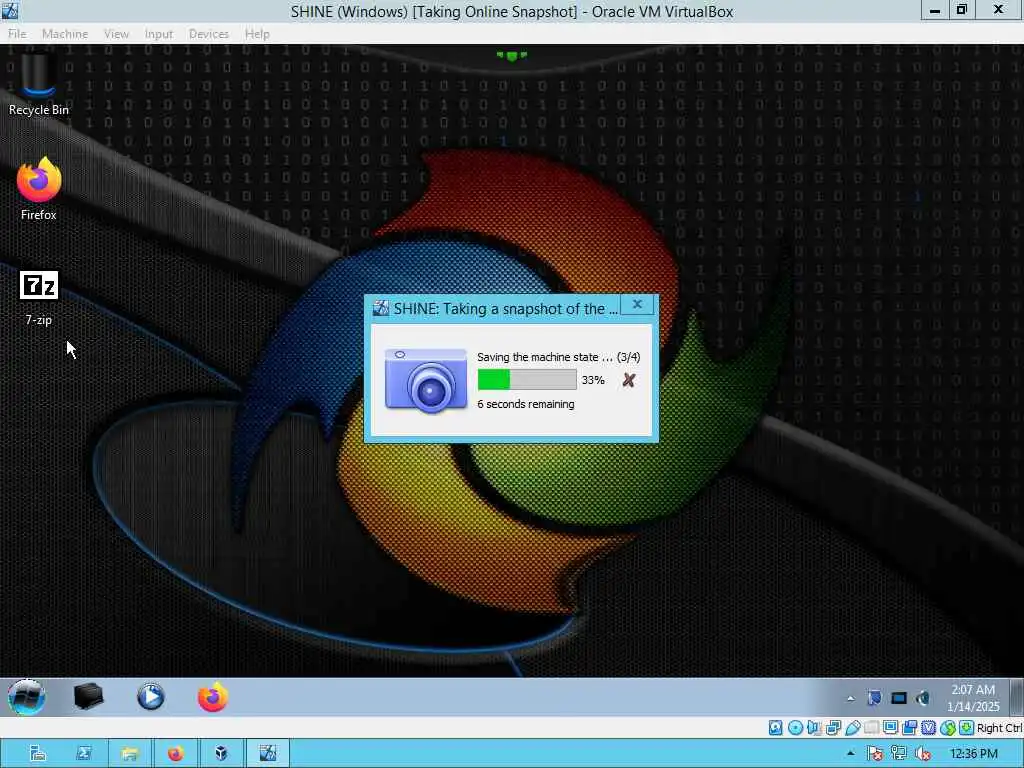Open Windows Media Player in guest taskbar
The width and height of the screenshot is (1024, 768).
151,697
